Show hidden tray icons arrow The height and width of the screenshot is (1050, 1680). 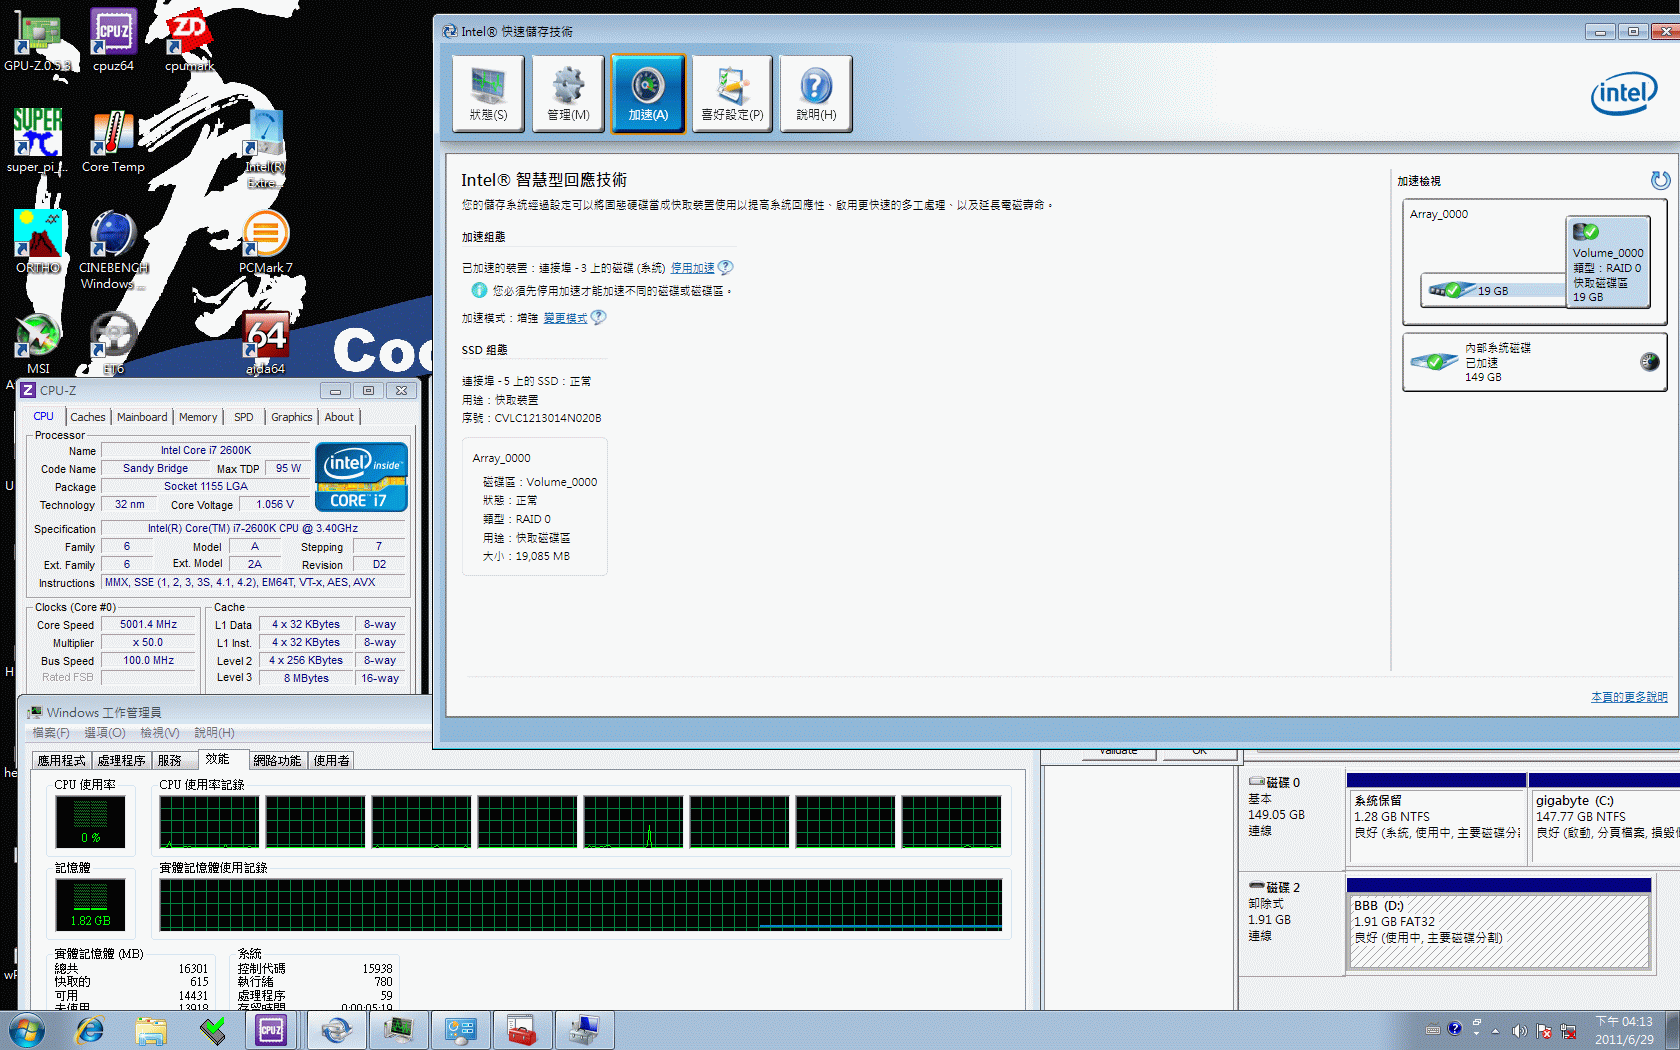(x=1496, y=1030)
